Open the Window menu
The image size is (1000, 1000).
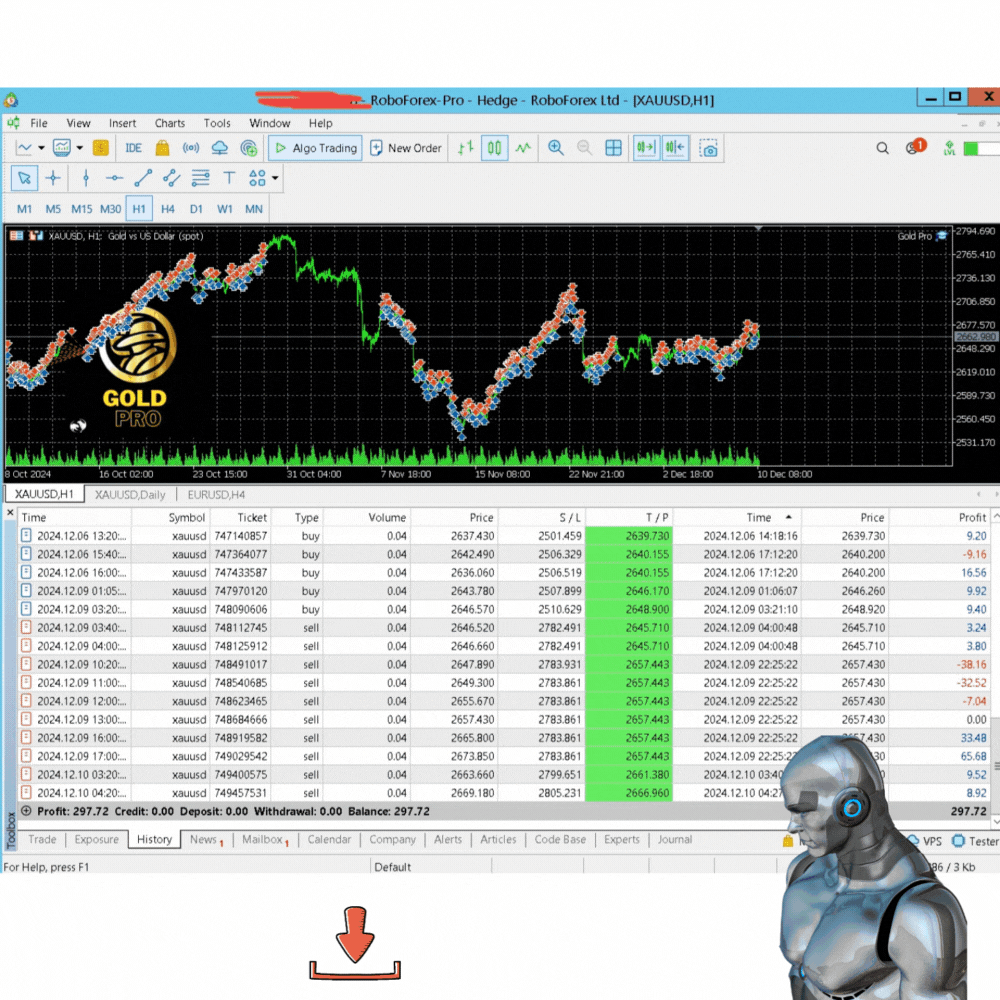269,123
